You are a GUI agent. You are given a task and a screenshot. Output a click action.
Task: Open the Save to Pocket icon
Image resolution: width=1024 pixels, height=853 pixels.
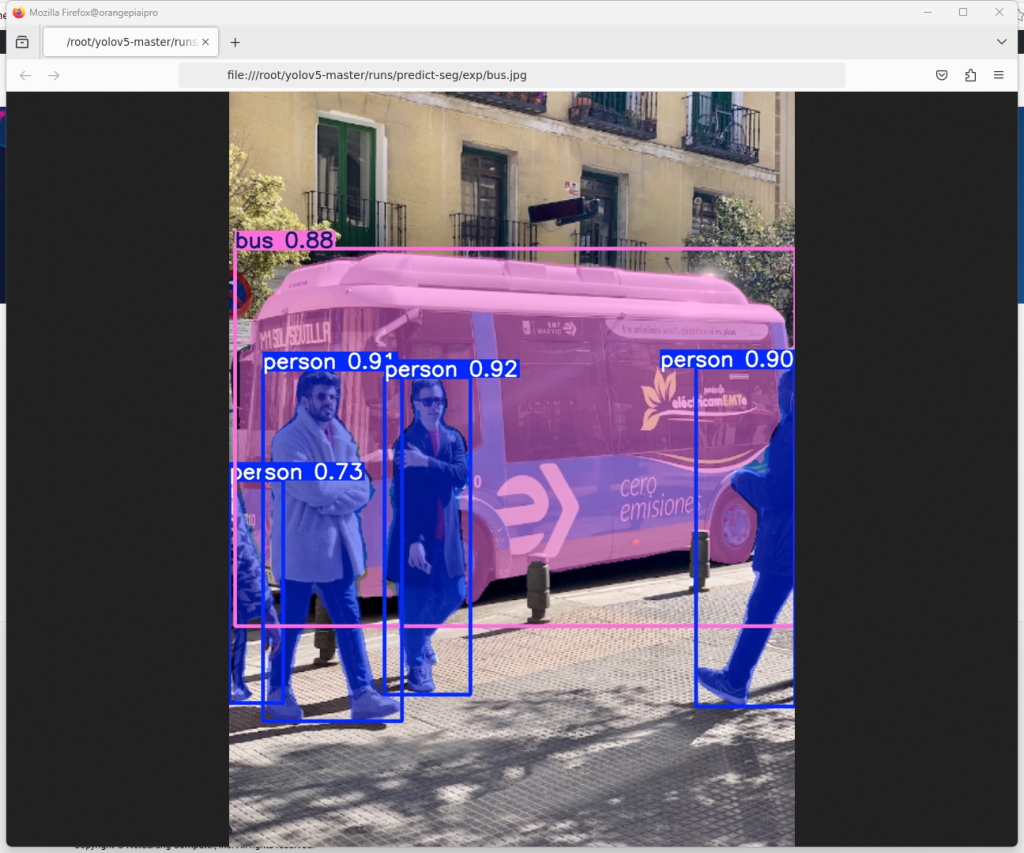pos(941,75)
